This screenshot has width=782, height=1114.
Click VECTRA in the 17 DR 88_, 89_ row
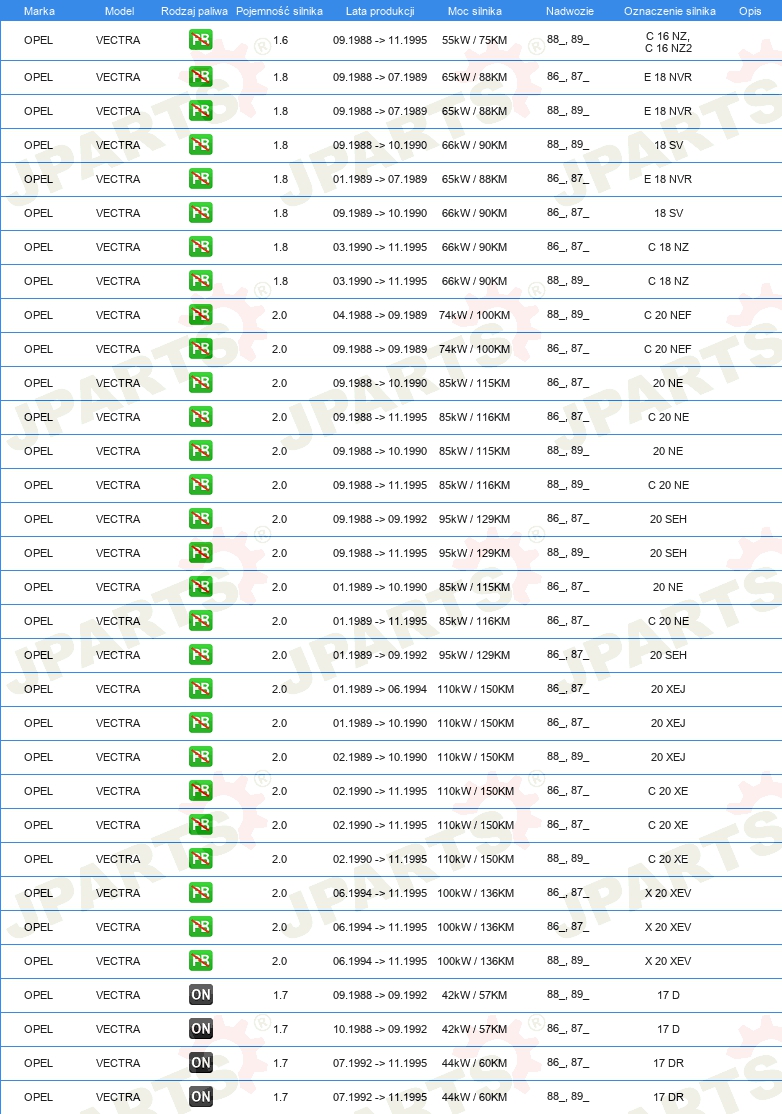(x=118, y=1098)
